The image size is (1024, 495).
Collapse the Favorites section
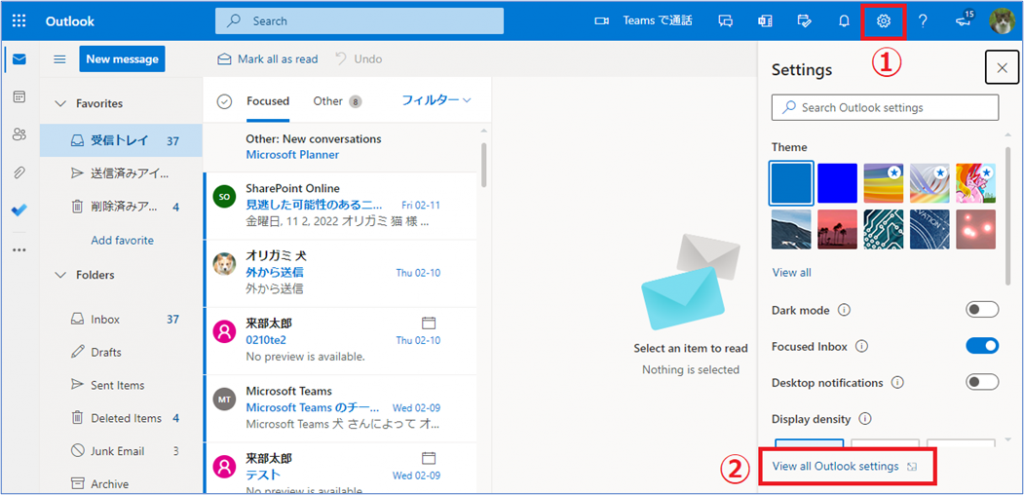coord(61,103)
